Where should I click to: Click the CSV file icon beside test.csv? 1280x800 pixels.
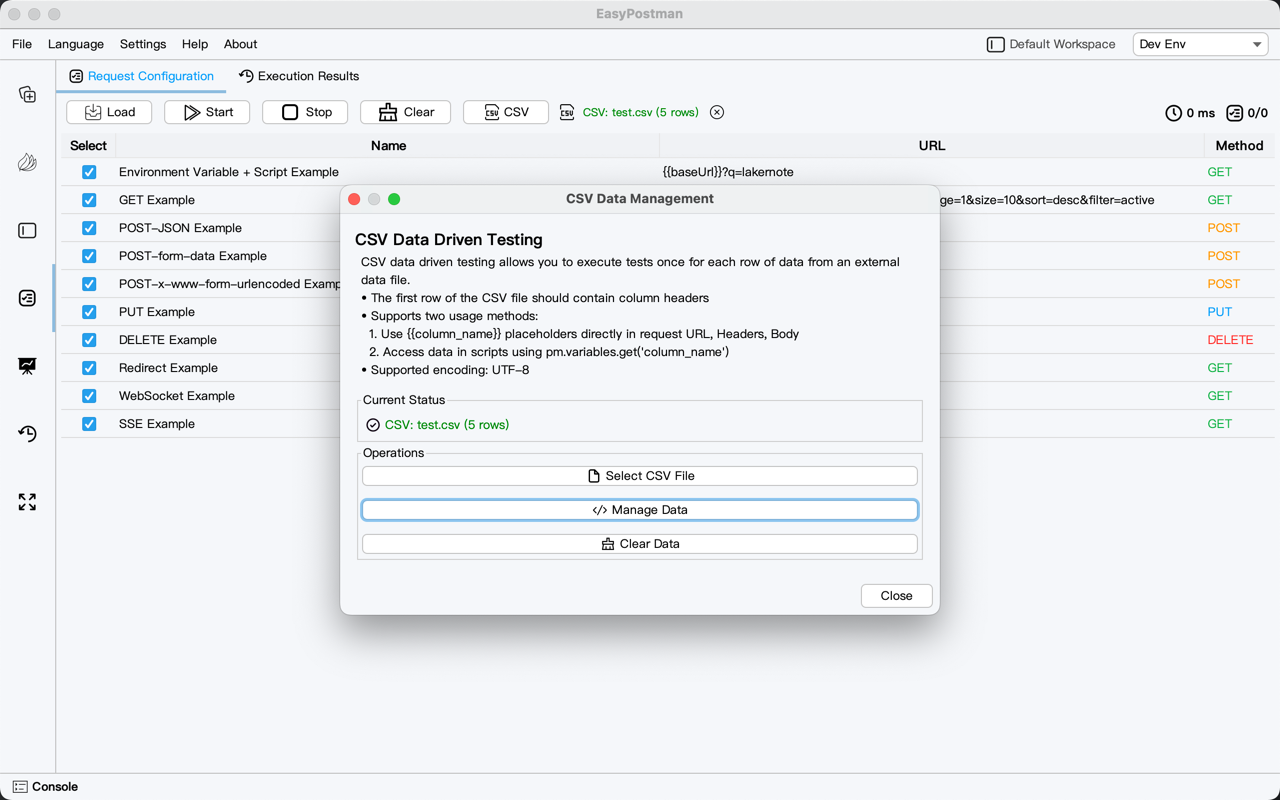(567, 112)
